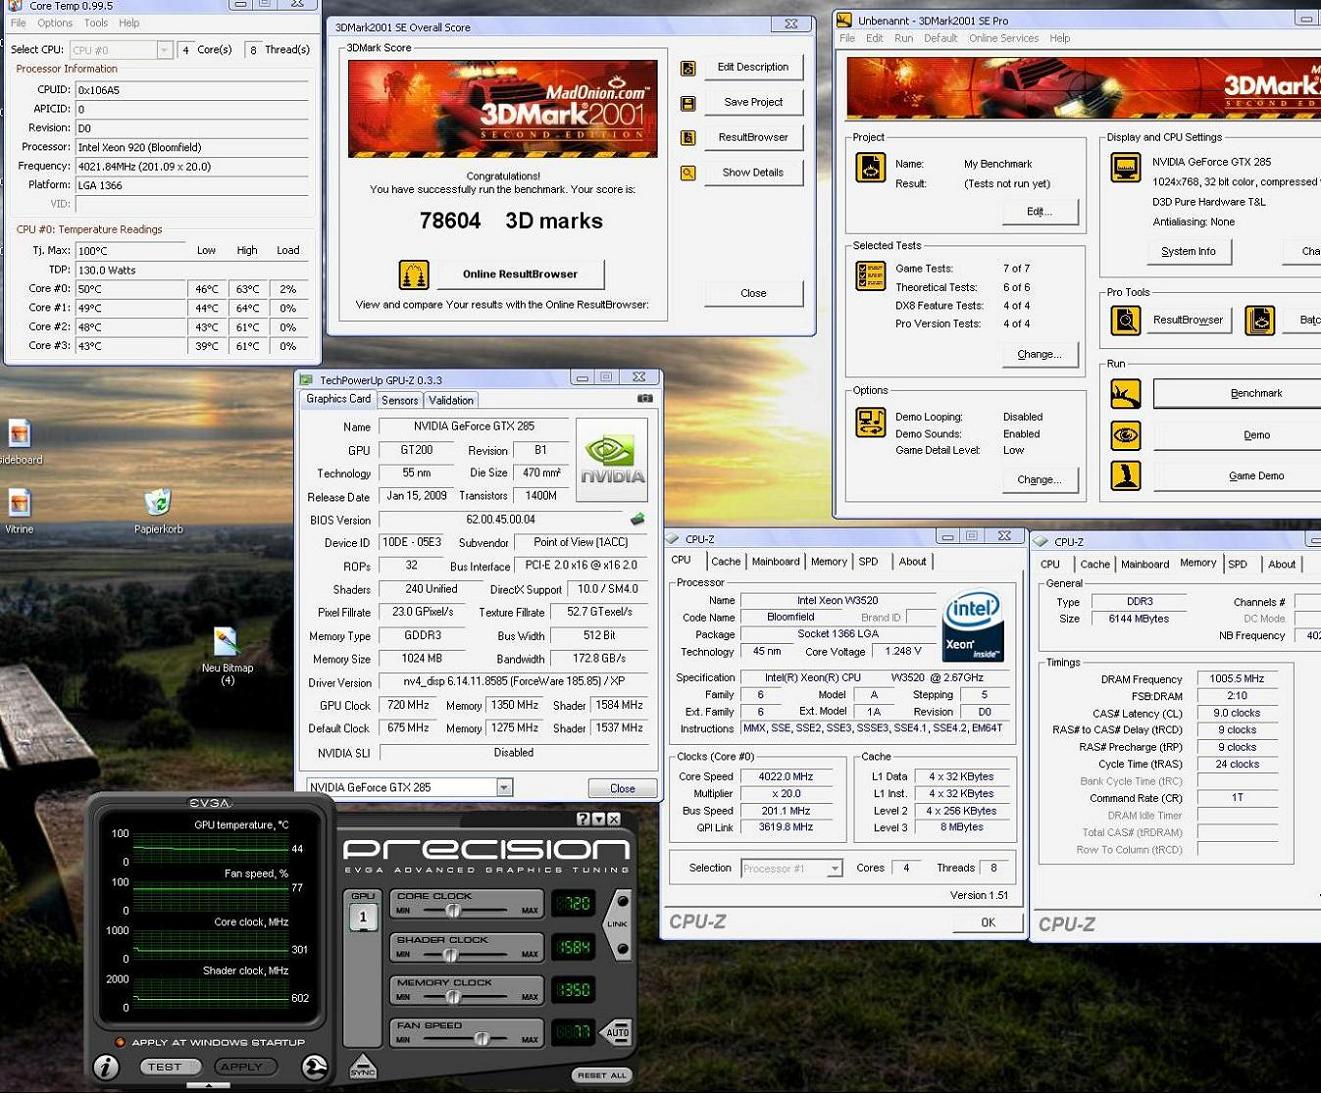Click the monitor icon in Display and CPU Settings

(1126, 167)
